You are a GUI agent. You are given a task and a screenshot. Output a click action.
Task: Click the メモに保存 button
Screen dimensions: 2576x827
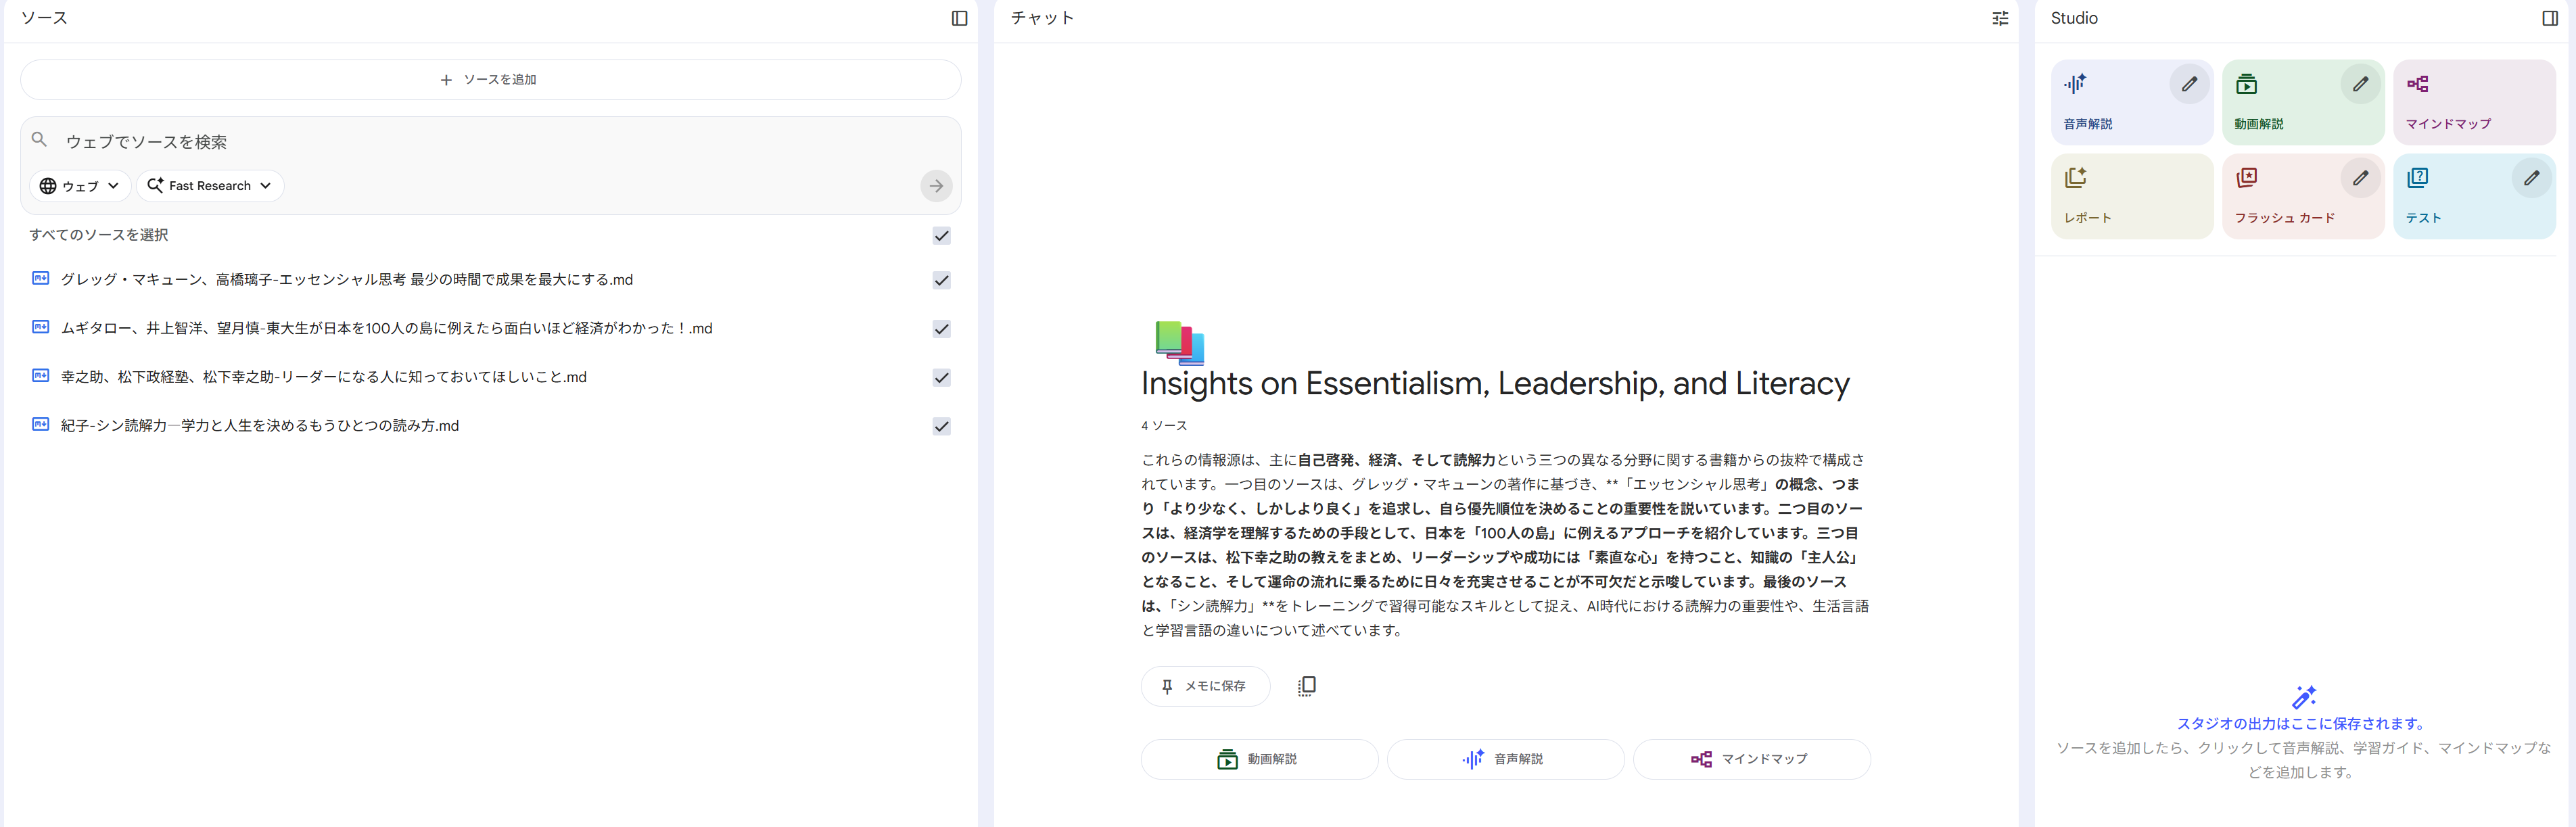tap(1204, 686)
